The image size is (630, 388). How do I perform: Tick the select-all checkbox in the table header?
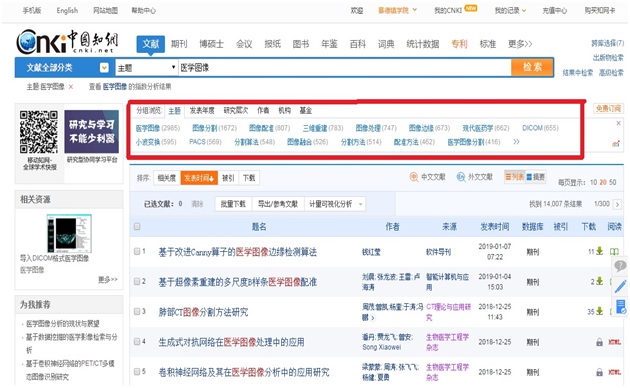point(137,227)
